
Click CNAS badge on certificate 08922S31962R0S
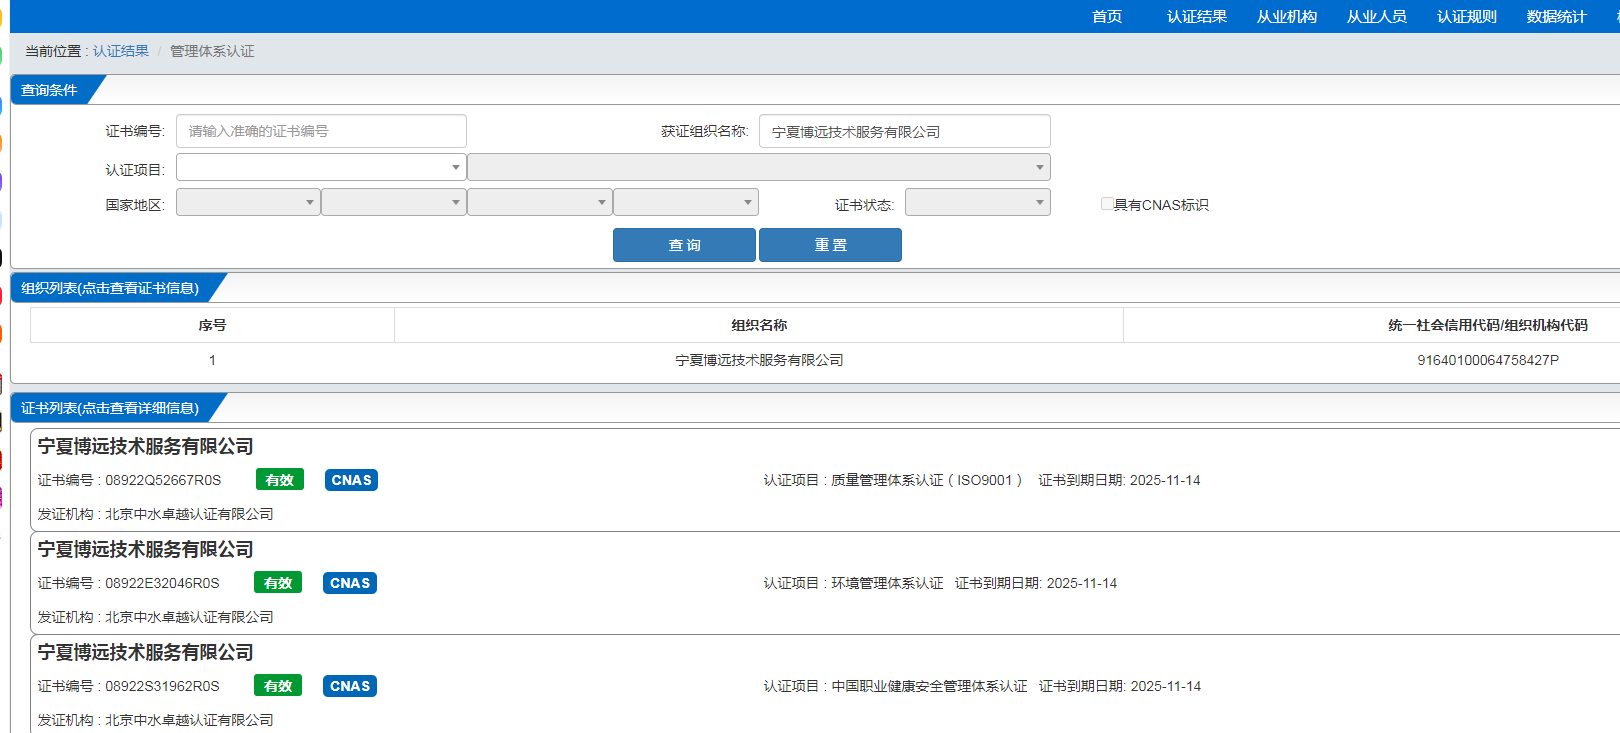350,686
